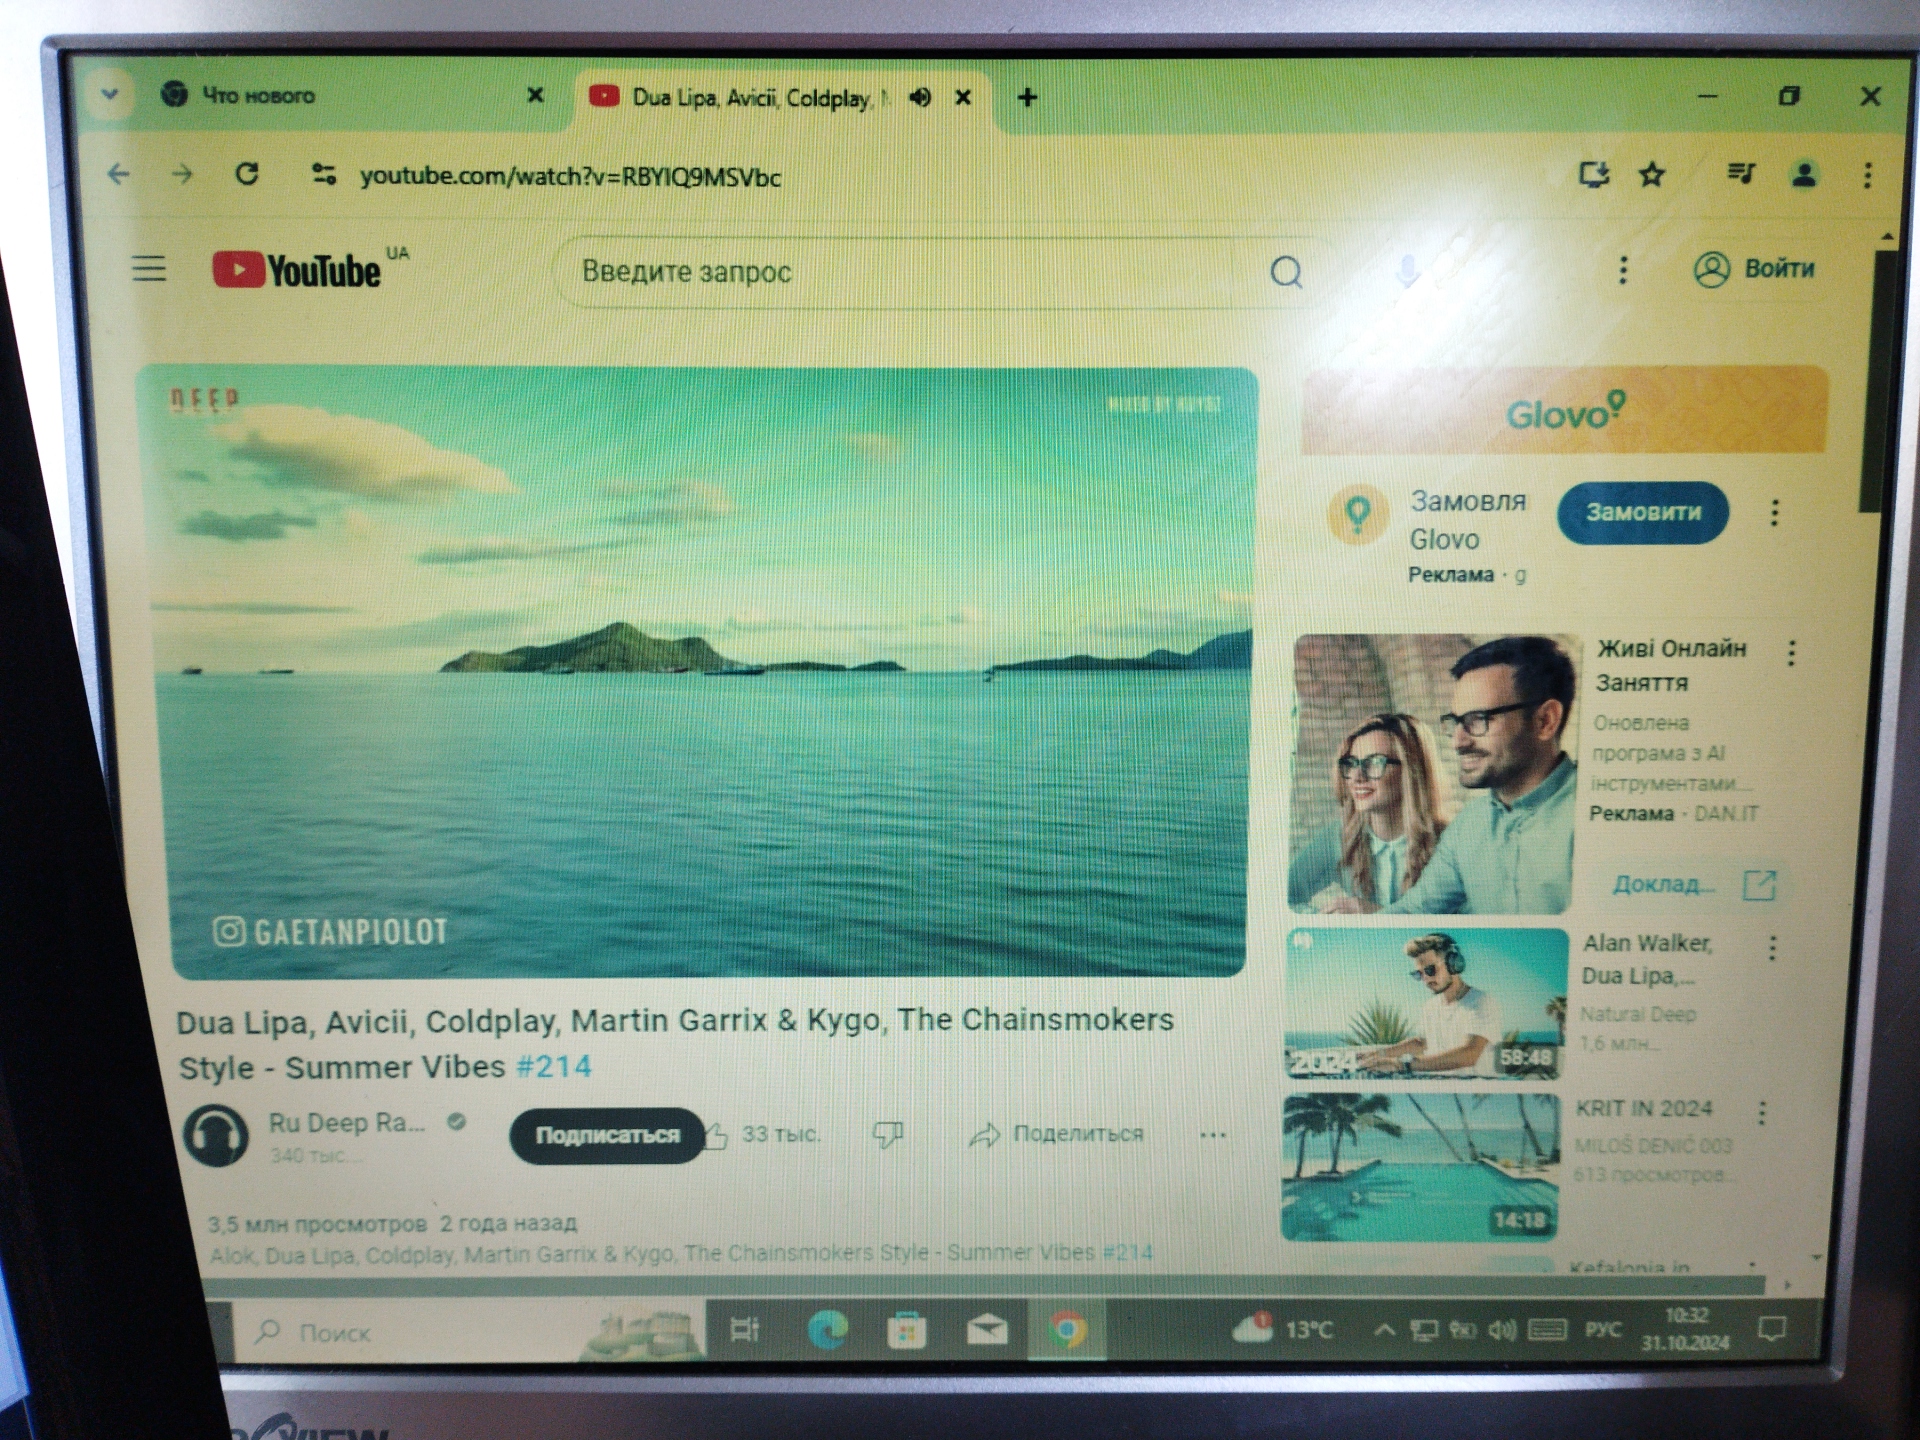Open Microsoft Store from taskbar
The height and width of the screenshot is (1440, 1920).
tap(907, 1331)
